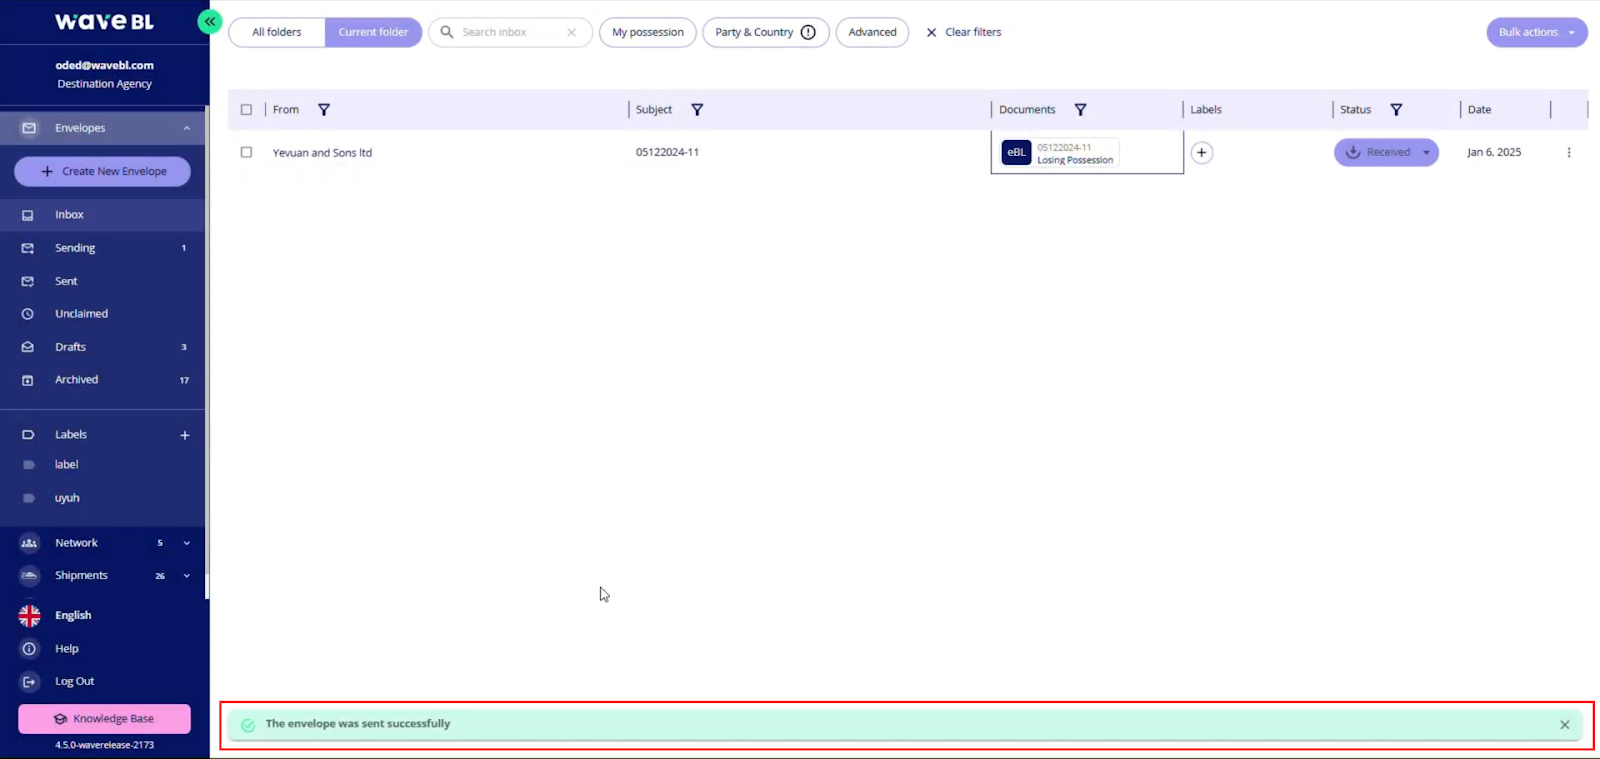Click the Documents column filter icon
This screenshot has width=1600, height=759.
pos(1080,110)
